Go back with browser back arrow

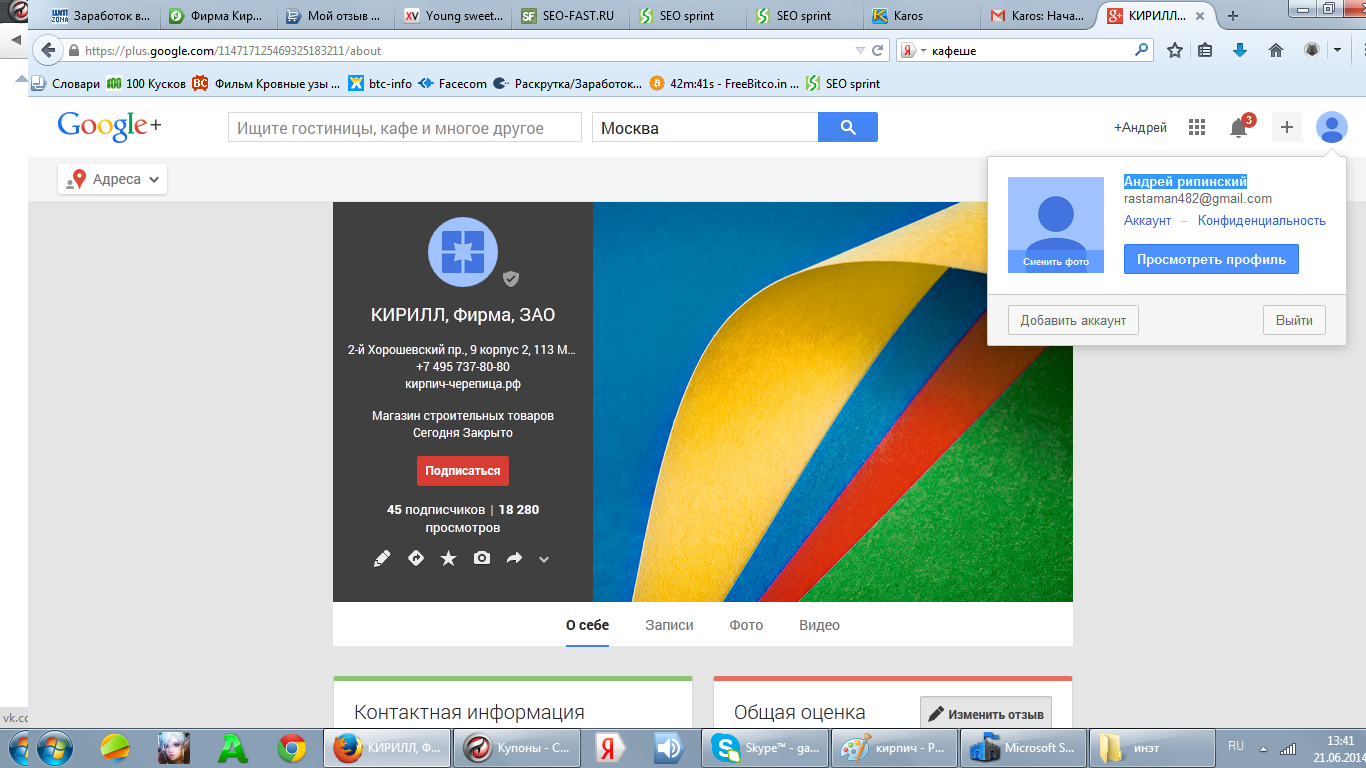[48, 50]
